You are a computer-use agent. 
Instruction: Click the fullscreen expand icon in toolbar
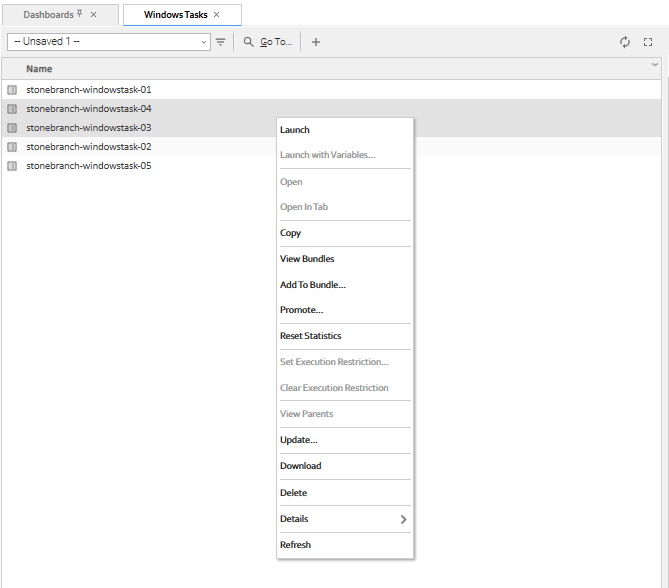pyautogui.click(x=648, y=42)
